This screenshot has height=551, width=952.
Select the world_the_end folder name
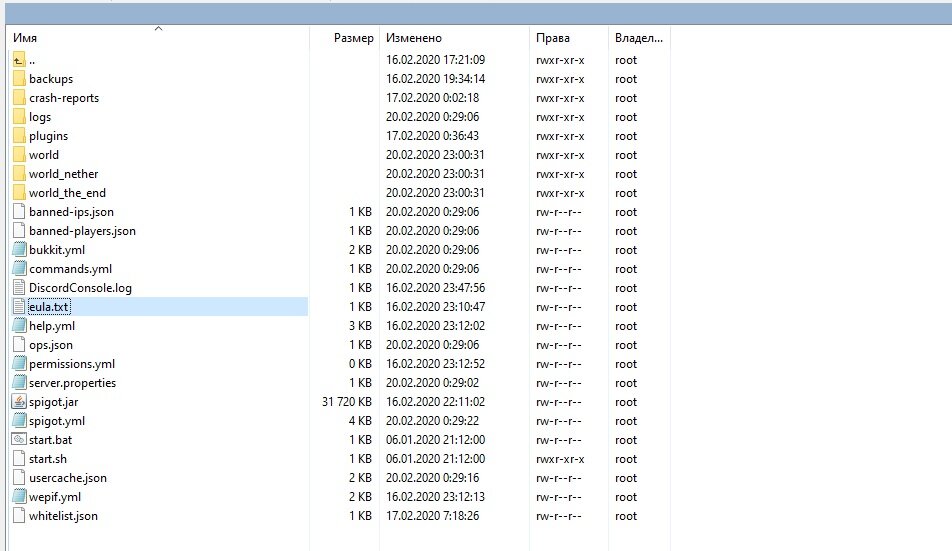(x=67, y=193)
